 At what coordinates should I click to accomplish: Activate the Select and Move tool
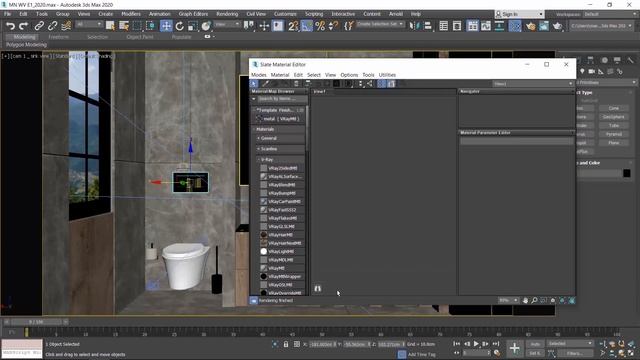coord(166,26)
